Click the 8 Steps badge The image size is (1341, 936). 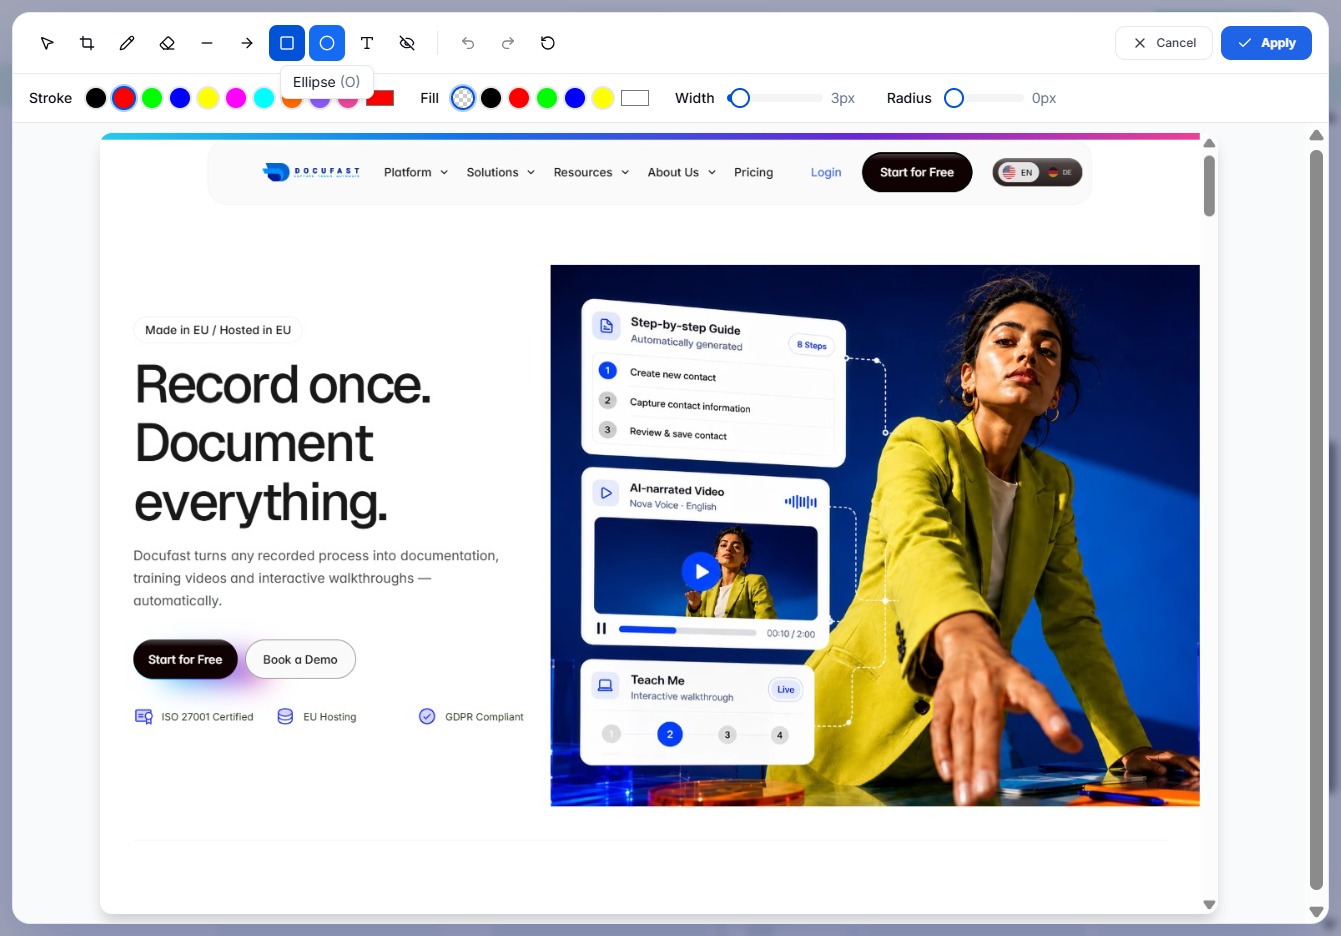(x=811, y=345)
